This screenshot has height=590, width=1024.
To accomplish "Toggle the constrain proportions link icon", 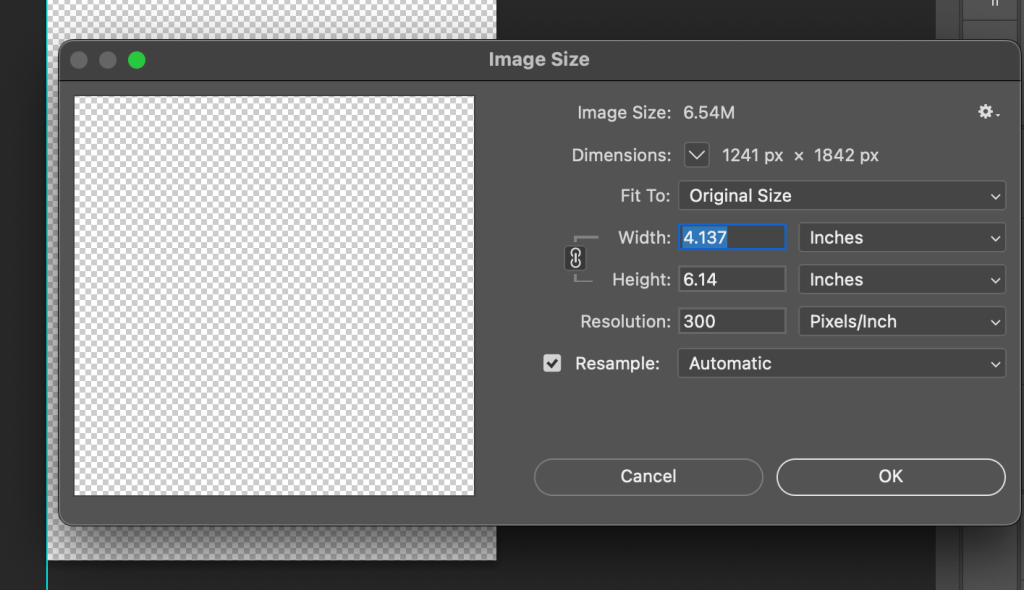I will coord(575,258).
